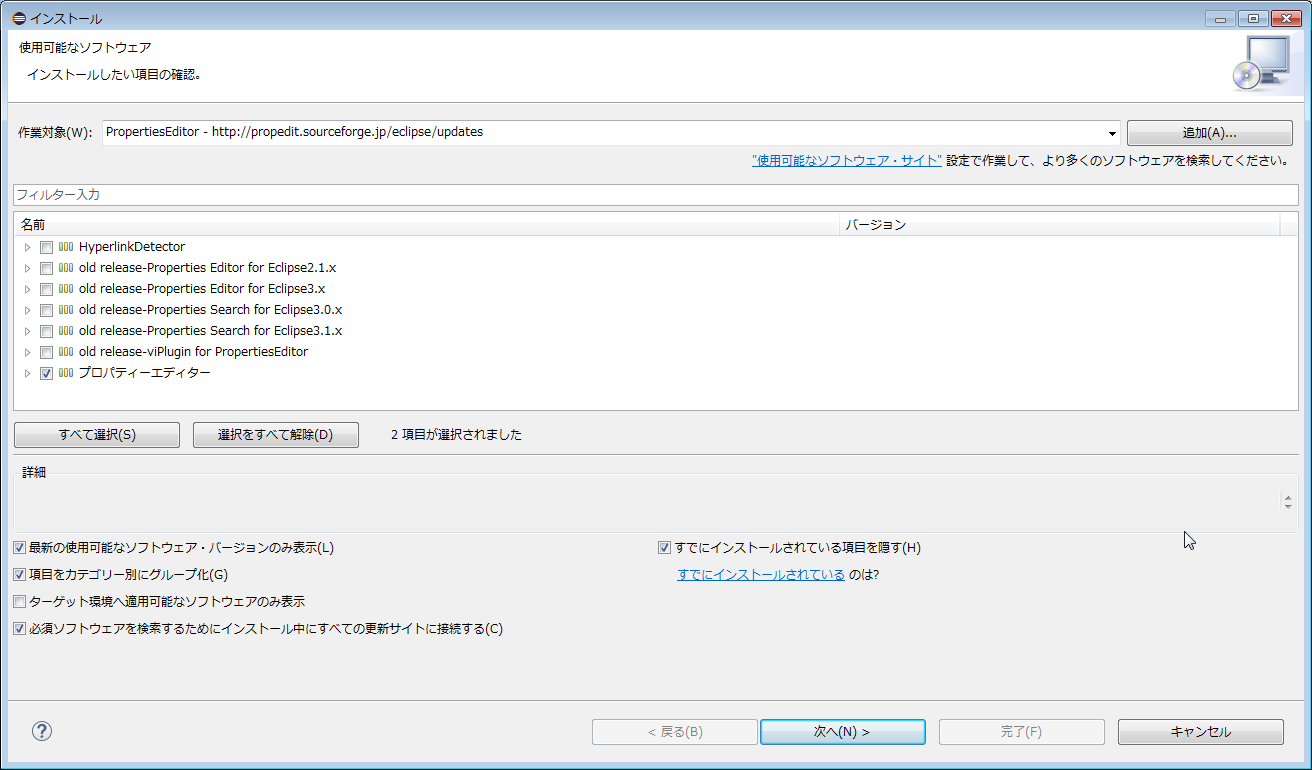Click the category icon beside Properties Search for Eclipse3.0.x
The height and width of the screenshot is (770, 1312).
point(66,310)
